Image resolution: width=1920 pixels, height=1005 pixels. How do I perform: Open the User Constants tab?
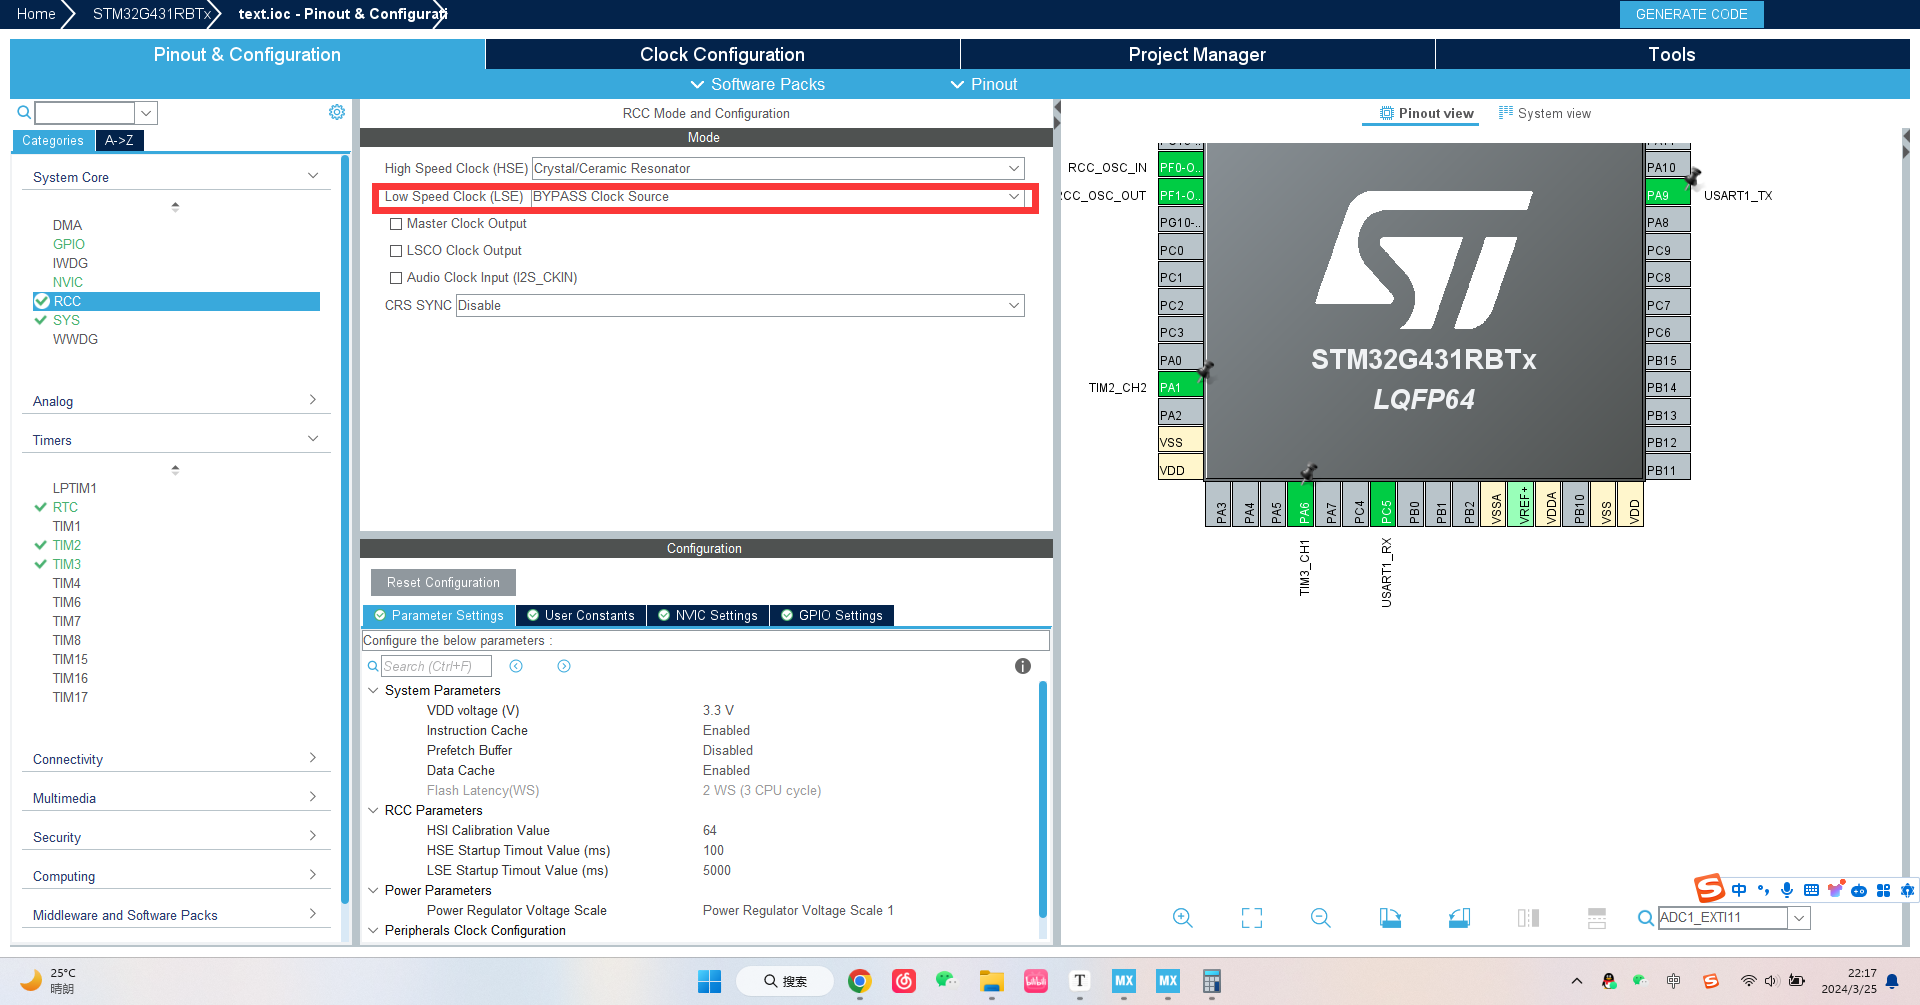point(581,615)
